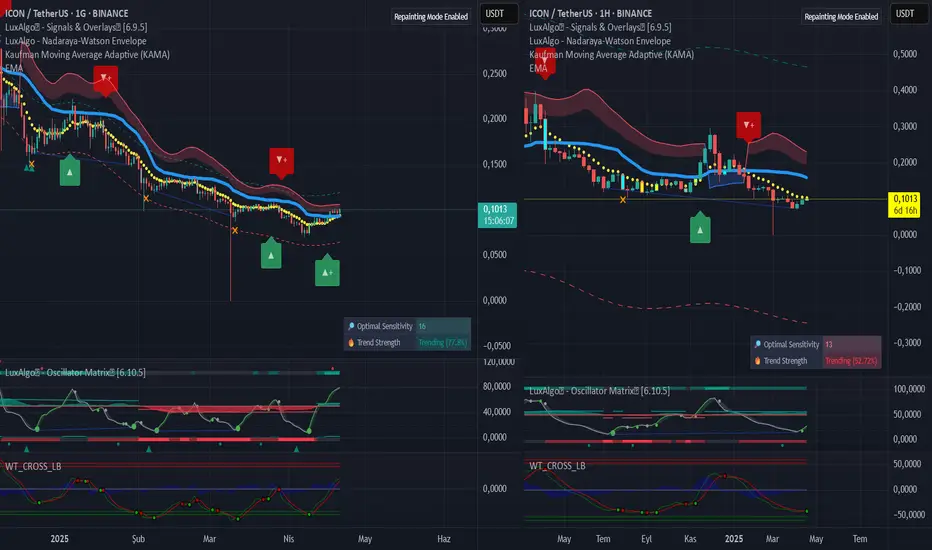Click the Trend Strength Trending (52.72%) row

816,361
